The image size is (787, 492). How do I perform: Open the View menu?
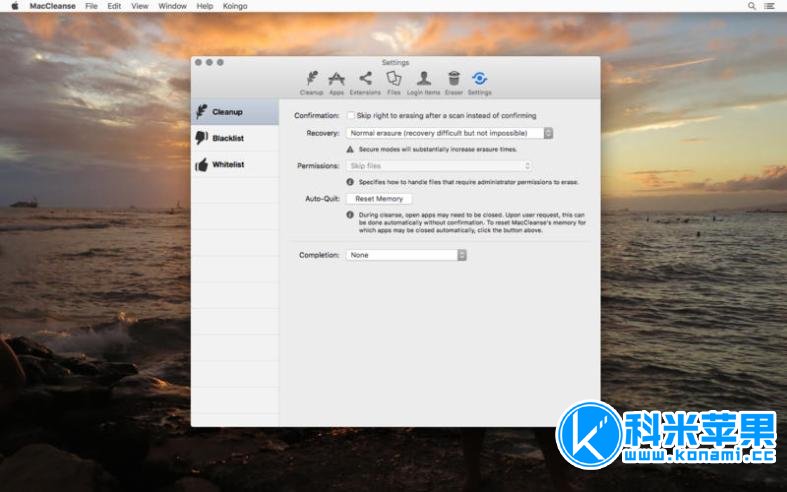[140, 6]
